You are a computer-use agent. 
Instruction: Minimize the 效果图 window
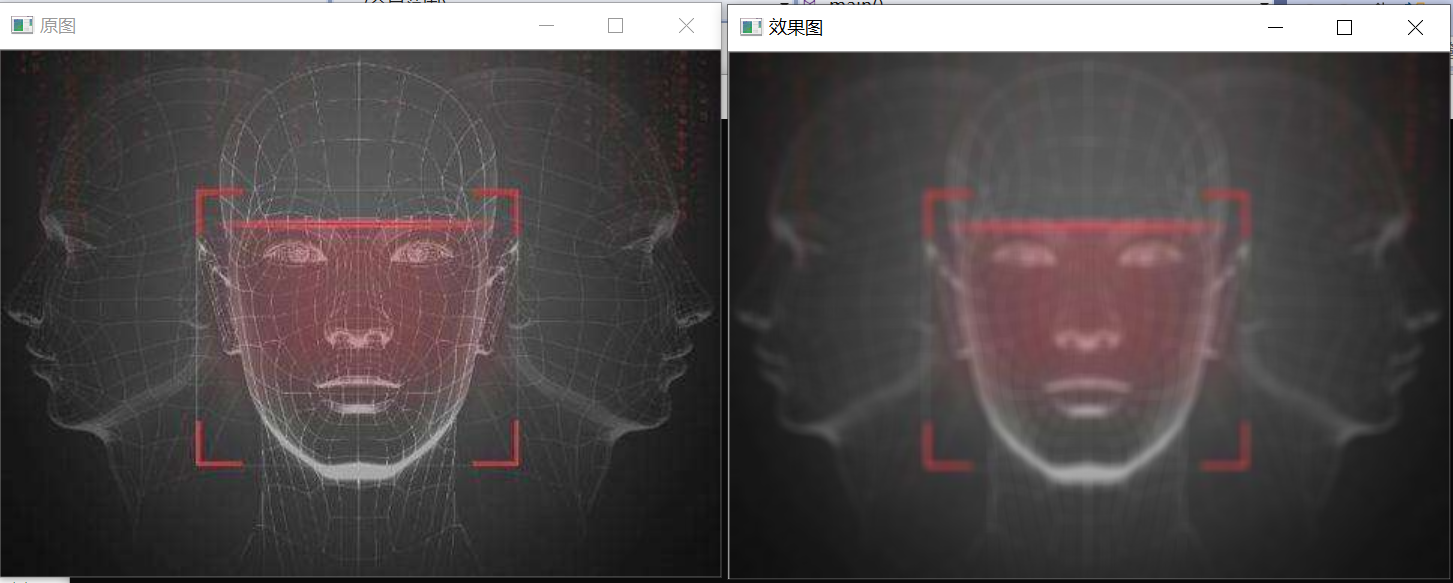pos(1275,28)
